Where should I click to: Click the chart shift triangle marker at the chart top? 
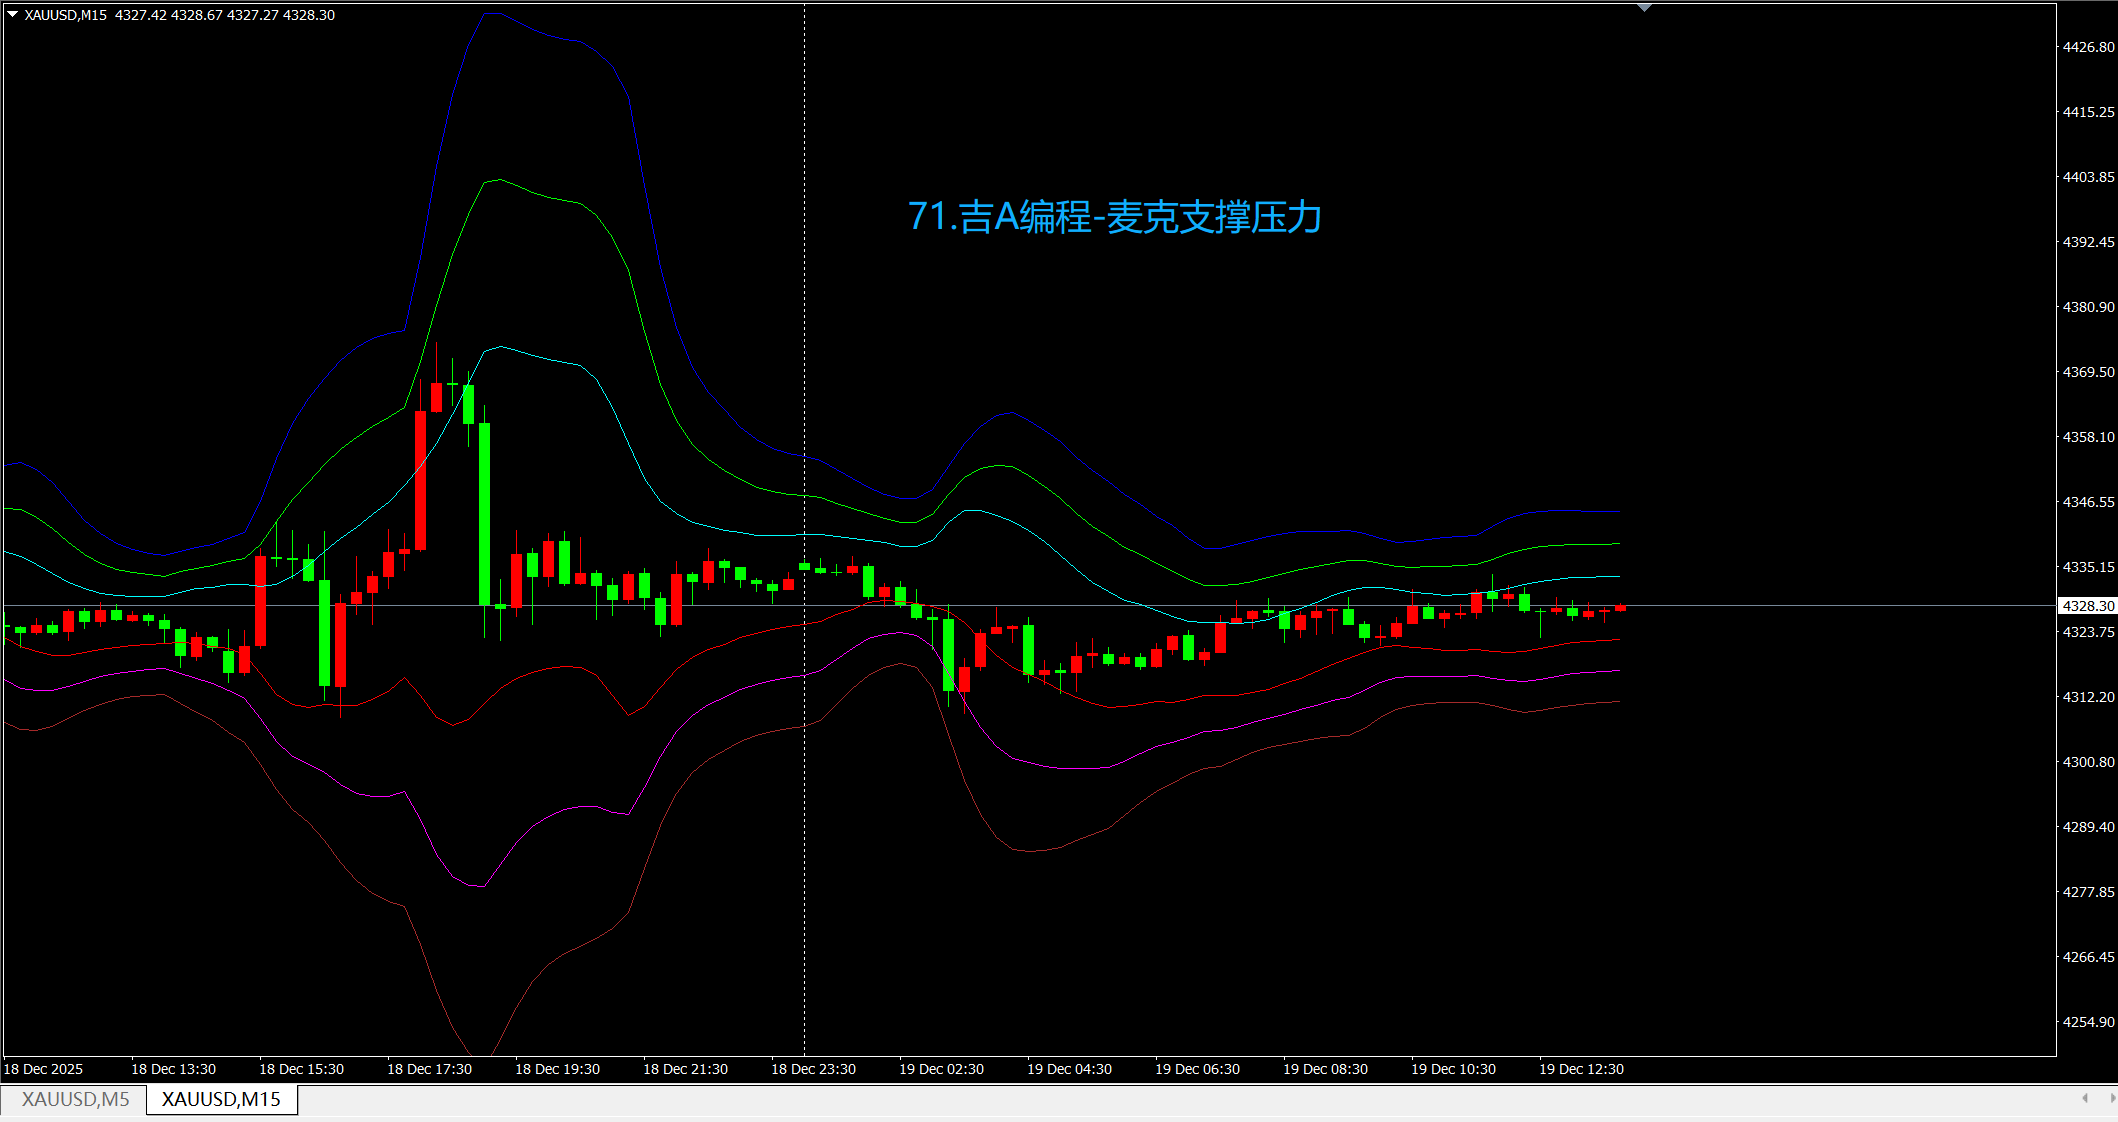(x=1644, y=8)
